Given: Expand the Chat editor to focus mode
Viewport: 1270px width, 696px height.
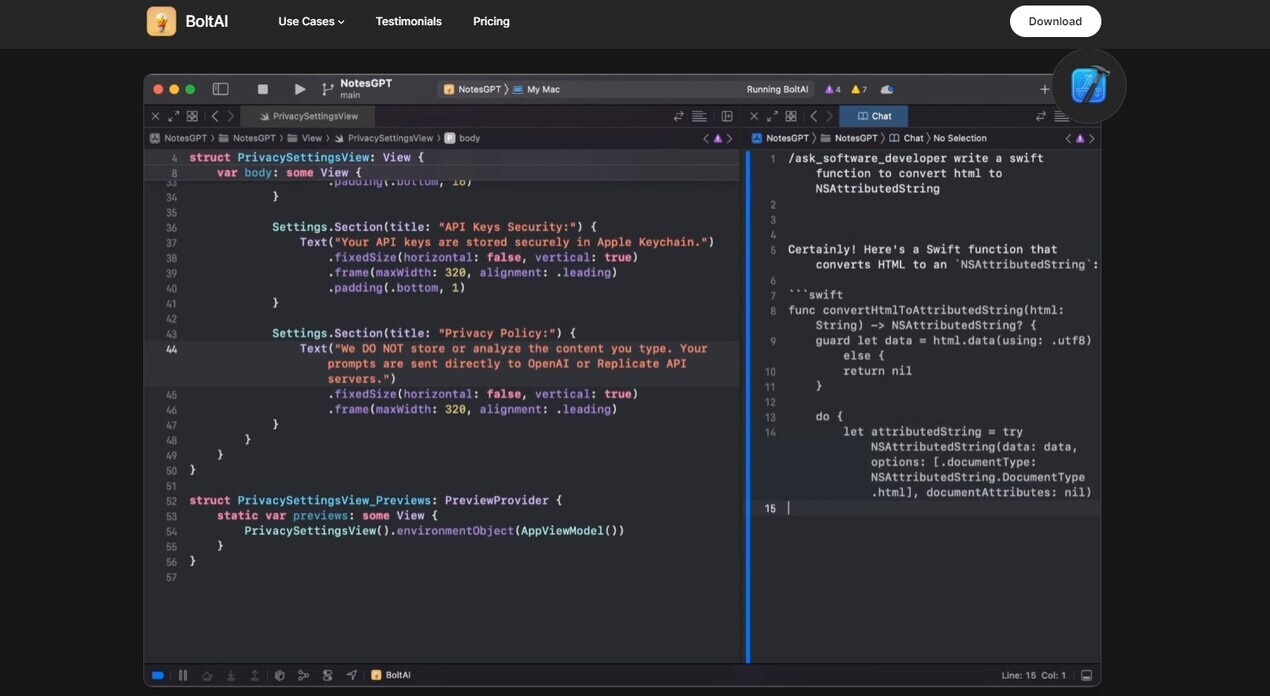Looking at the screenshot, I should pos(772,116).
